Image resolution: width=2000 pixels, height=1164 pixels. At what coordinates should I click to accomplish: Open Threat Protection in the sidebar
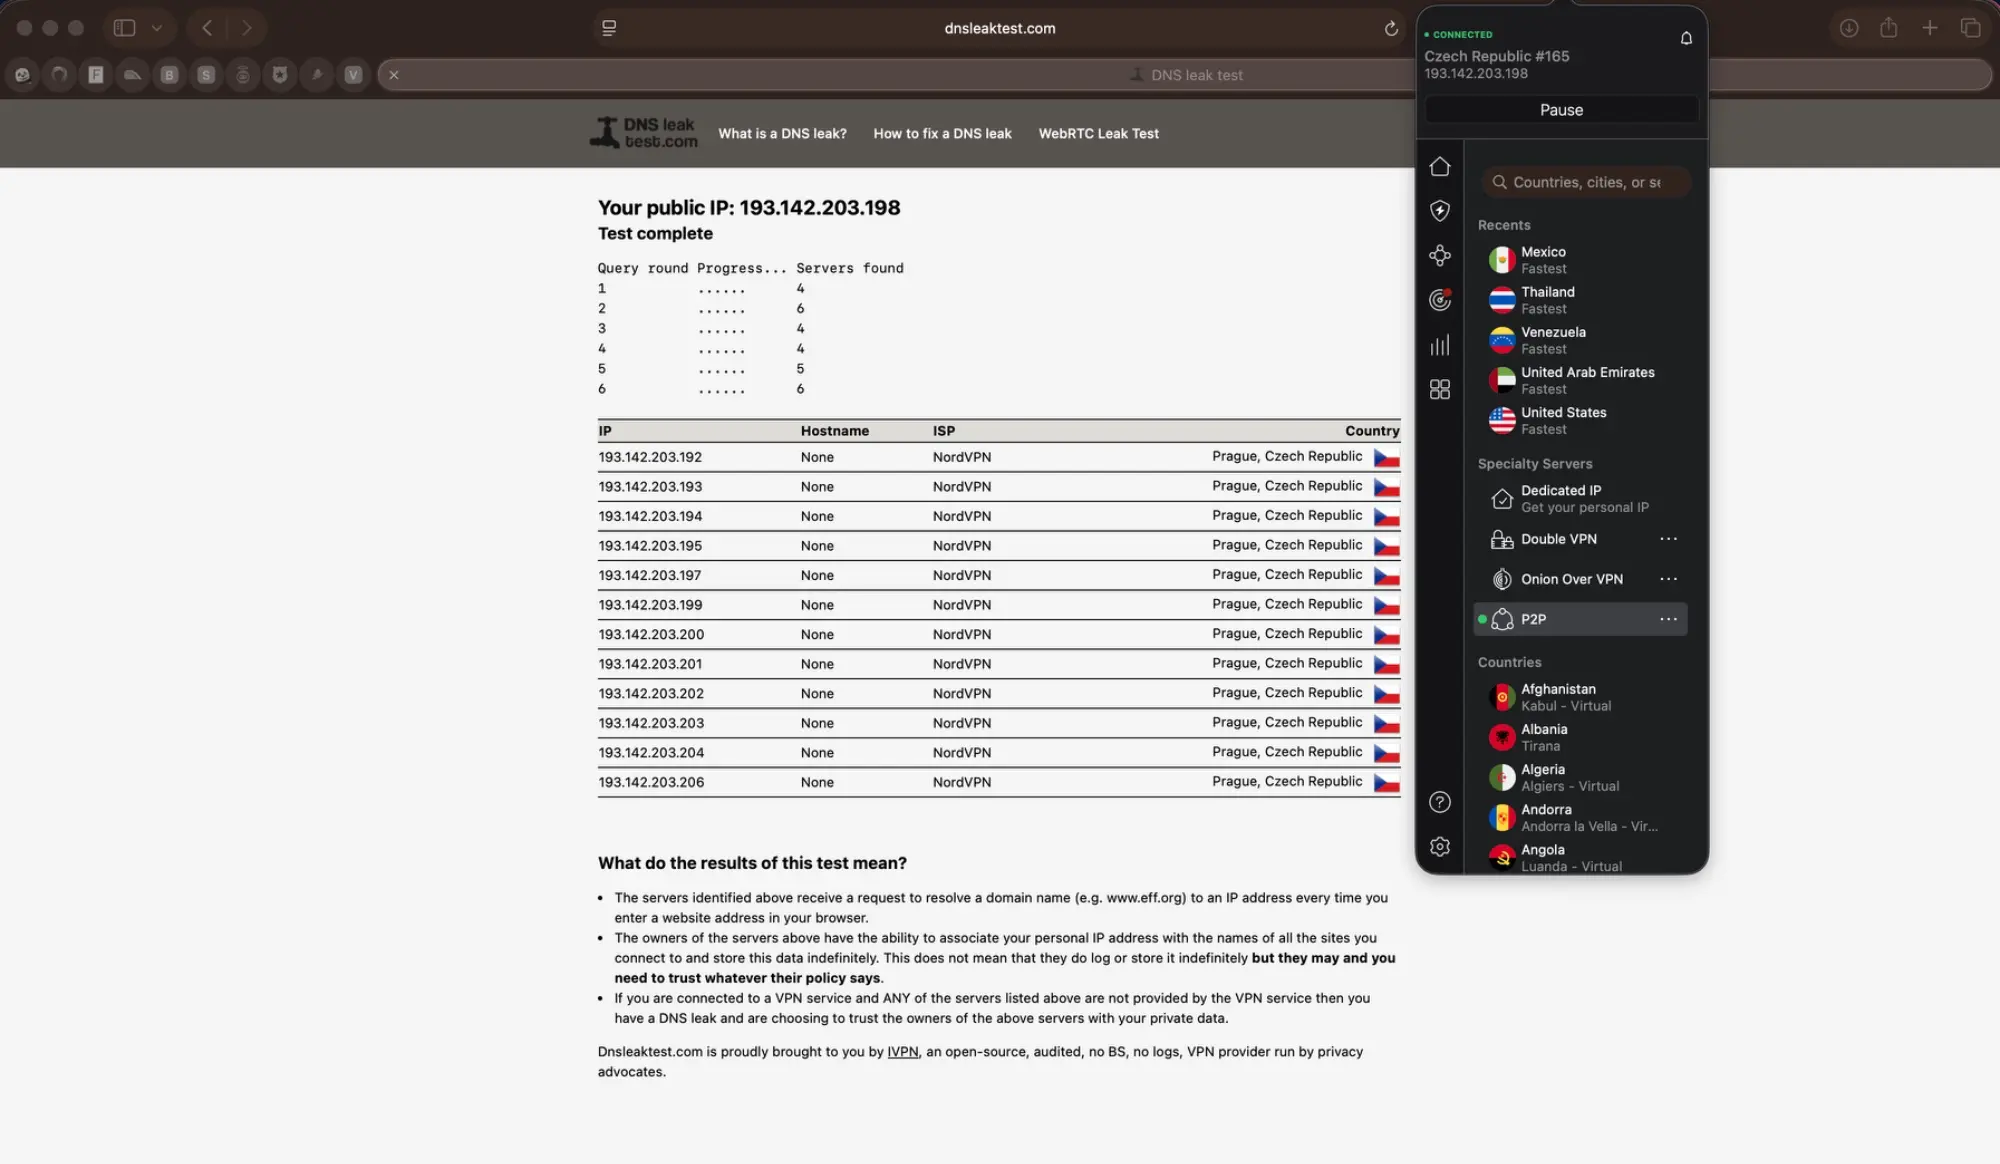(x=1440, y=211)
